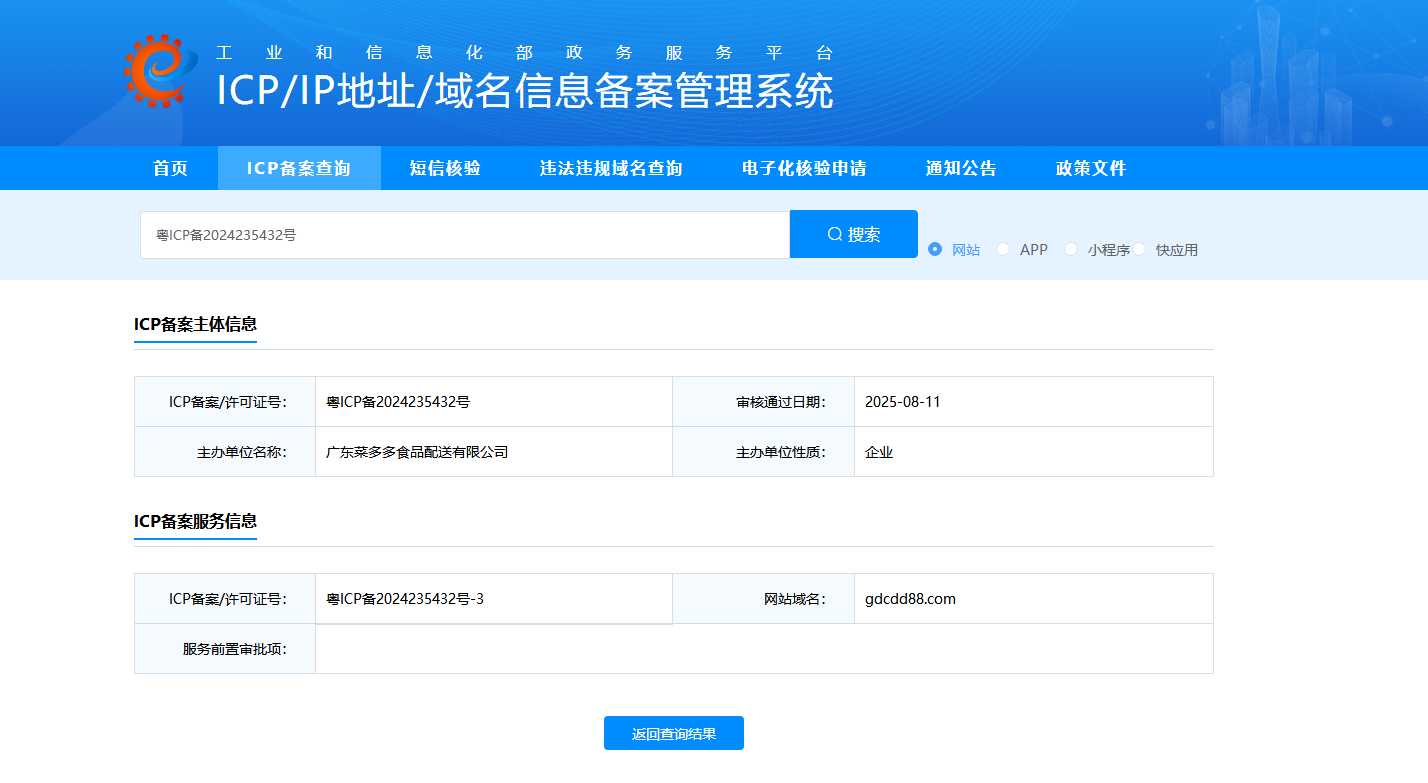Click the 审核通过日期 label
This screenshot has height=783, width=1428.
click(x=781, y=402)
